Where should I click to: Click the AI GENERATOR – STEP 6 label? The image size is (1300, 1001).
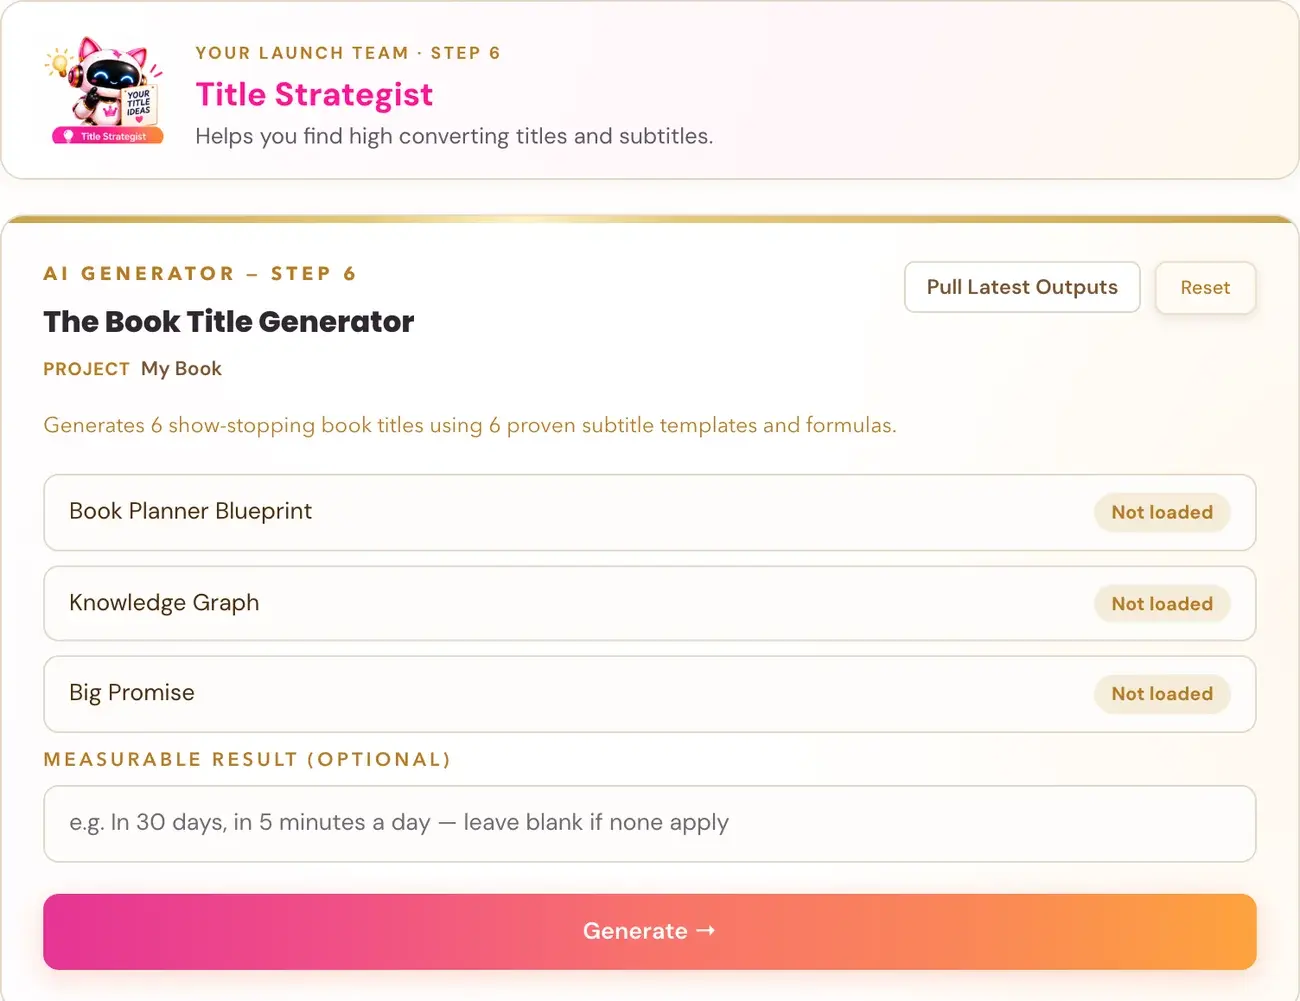click(200, 274)
